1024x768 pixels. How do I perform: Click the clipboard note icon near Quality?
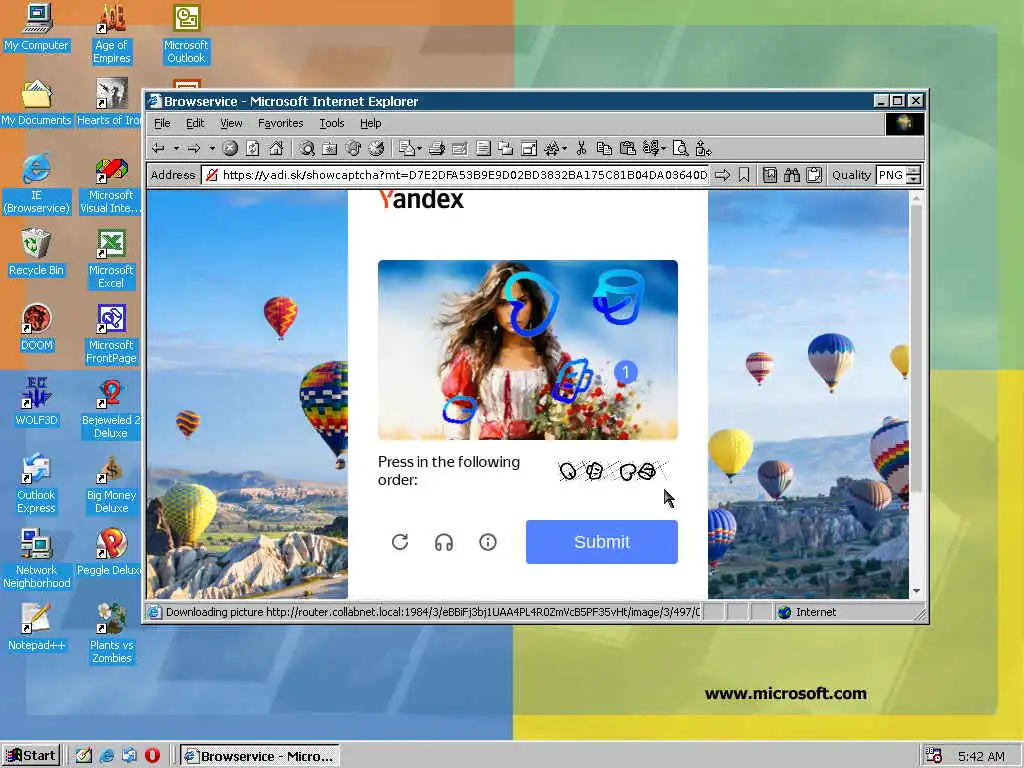click(814, 175)
